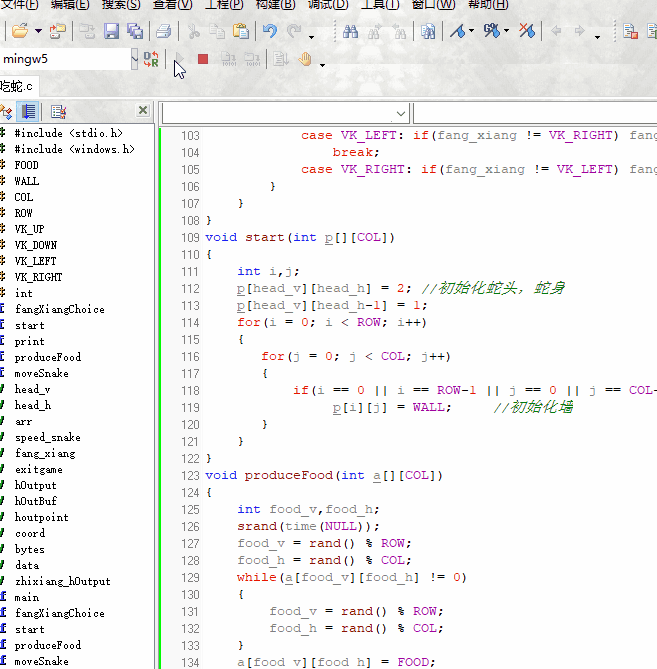657x669 pixels.
Task: Click the red-crossed stop-build icon
Action: tap(527, 31)
